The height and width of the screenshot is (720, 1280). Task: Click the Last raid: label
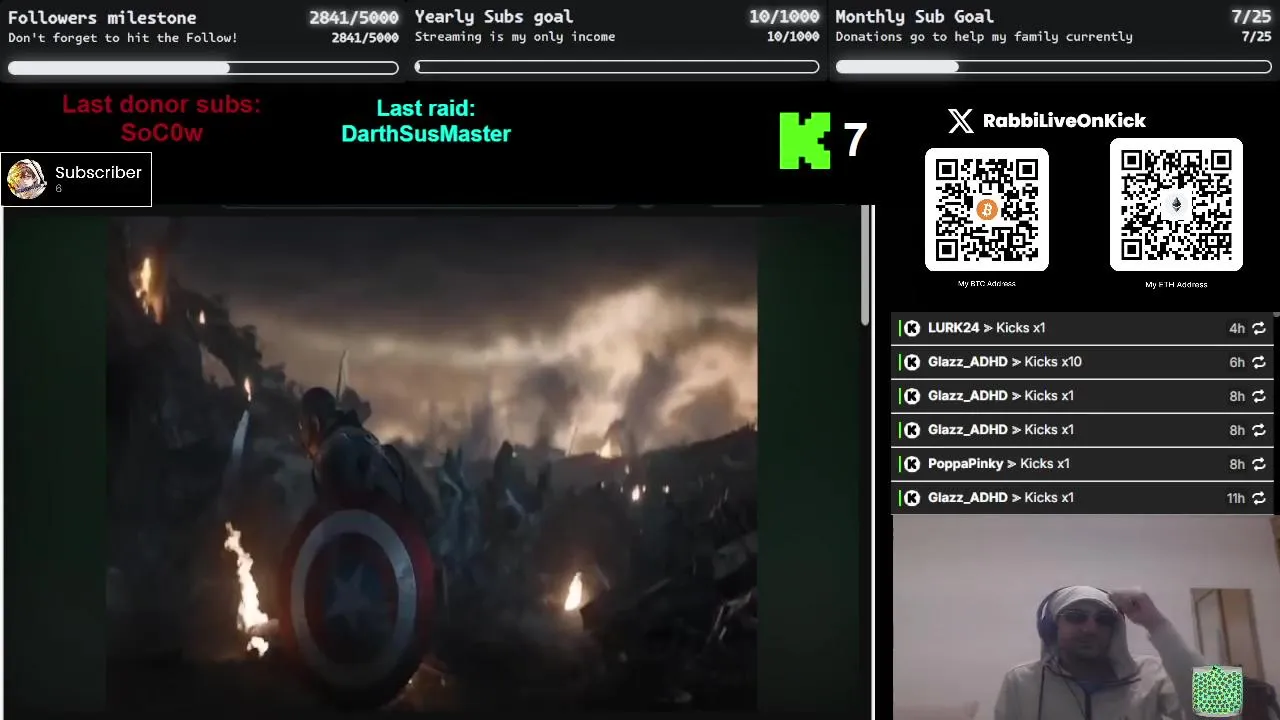point(426,109)
